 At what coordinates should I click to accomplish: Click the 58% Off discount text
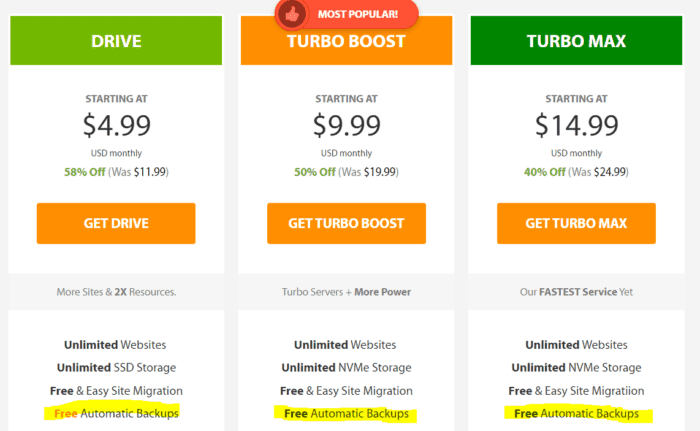coord(84,172)
